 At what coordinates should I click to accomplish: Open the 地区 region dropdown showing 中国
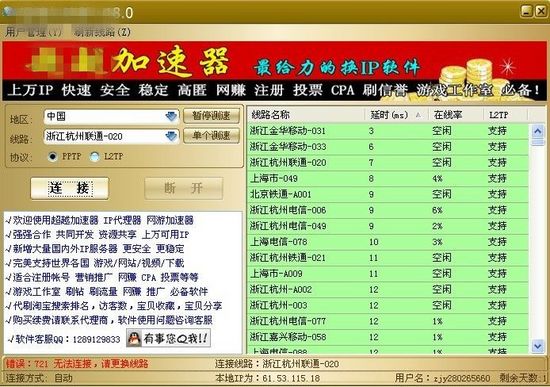pos(112,116)
